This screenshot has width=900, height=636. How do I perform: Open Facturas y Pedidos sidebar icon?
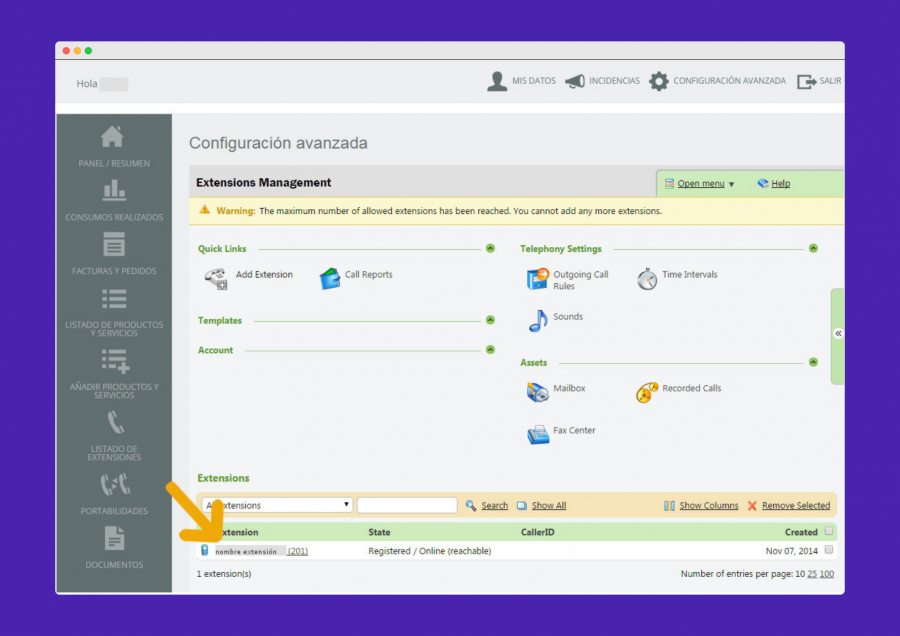coord(114,245)
